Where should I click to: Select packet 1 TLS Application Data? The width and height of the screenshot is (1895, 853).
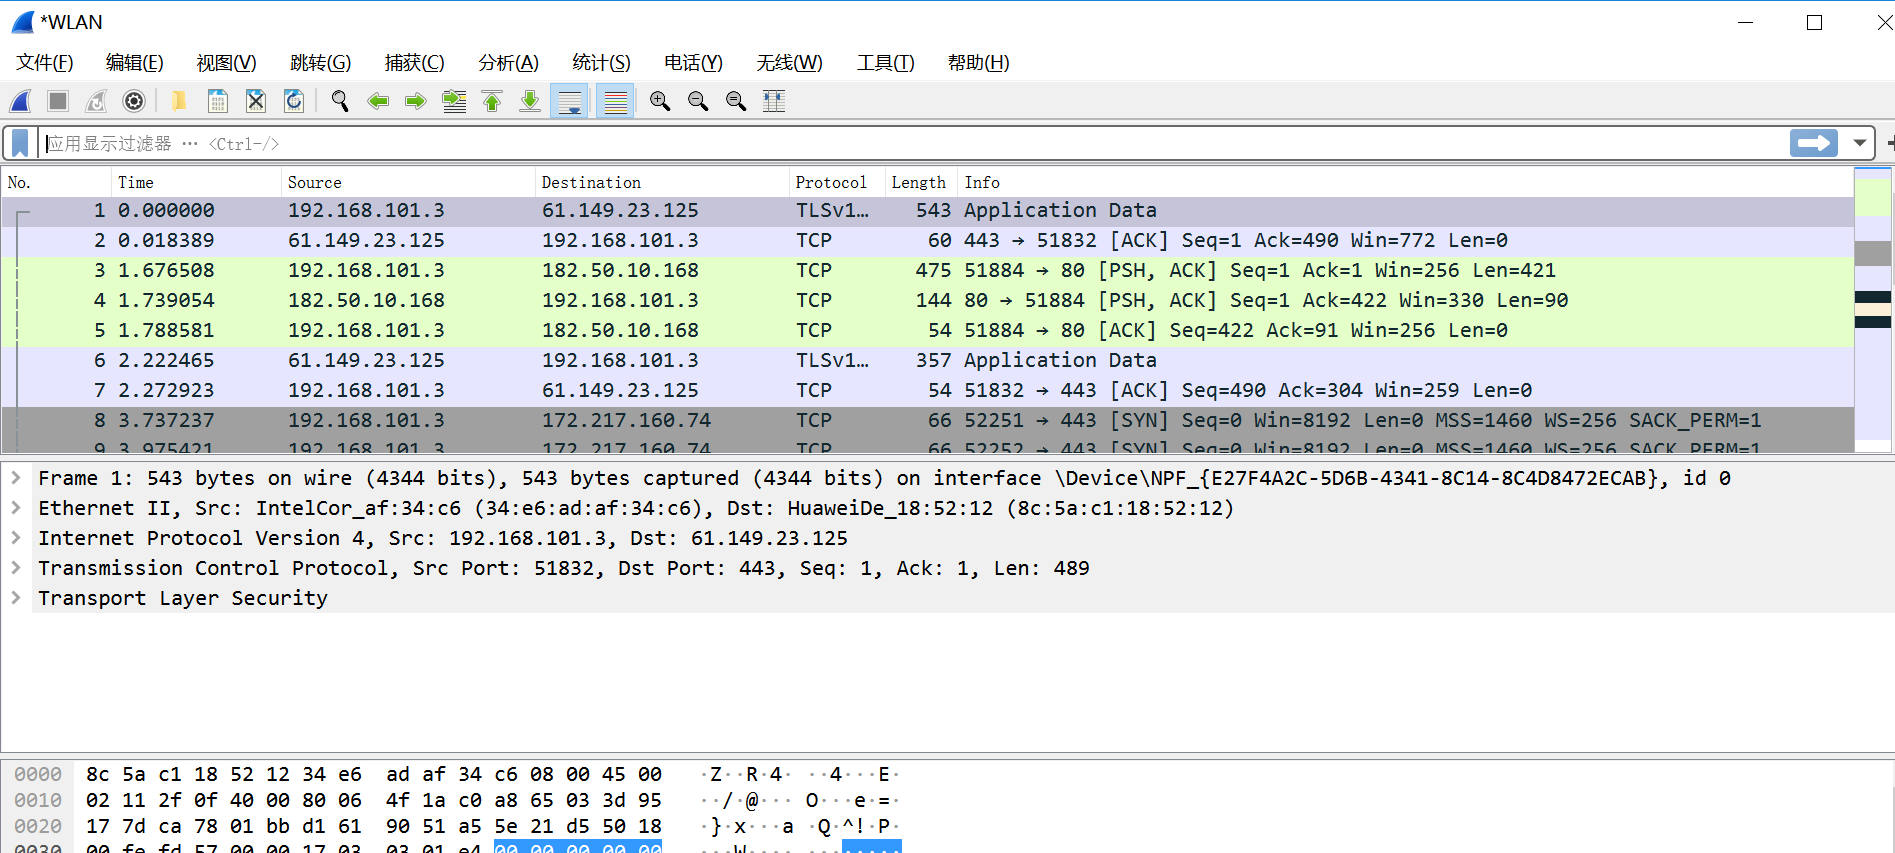click(927, 210)
